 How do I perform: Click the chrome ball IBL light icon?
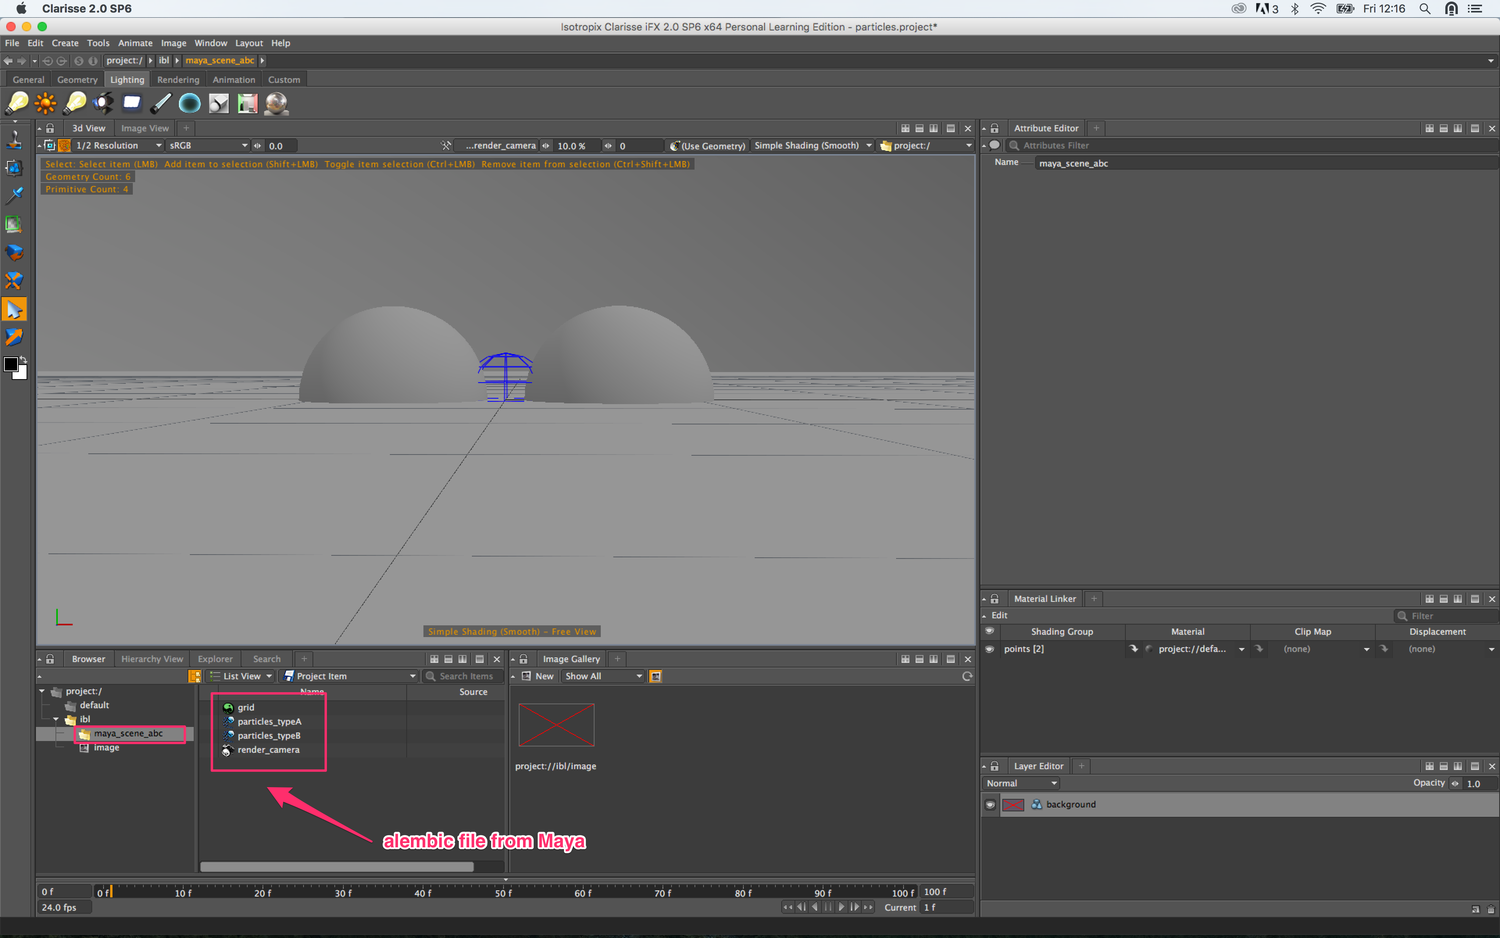click(276, 102)
